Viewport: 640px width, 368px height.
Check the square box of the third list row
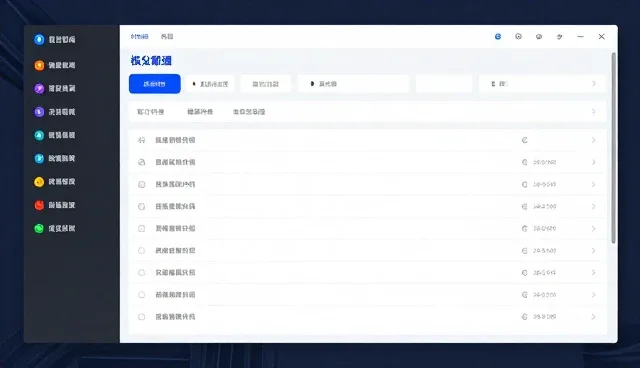point(142,184)
